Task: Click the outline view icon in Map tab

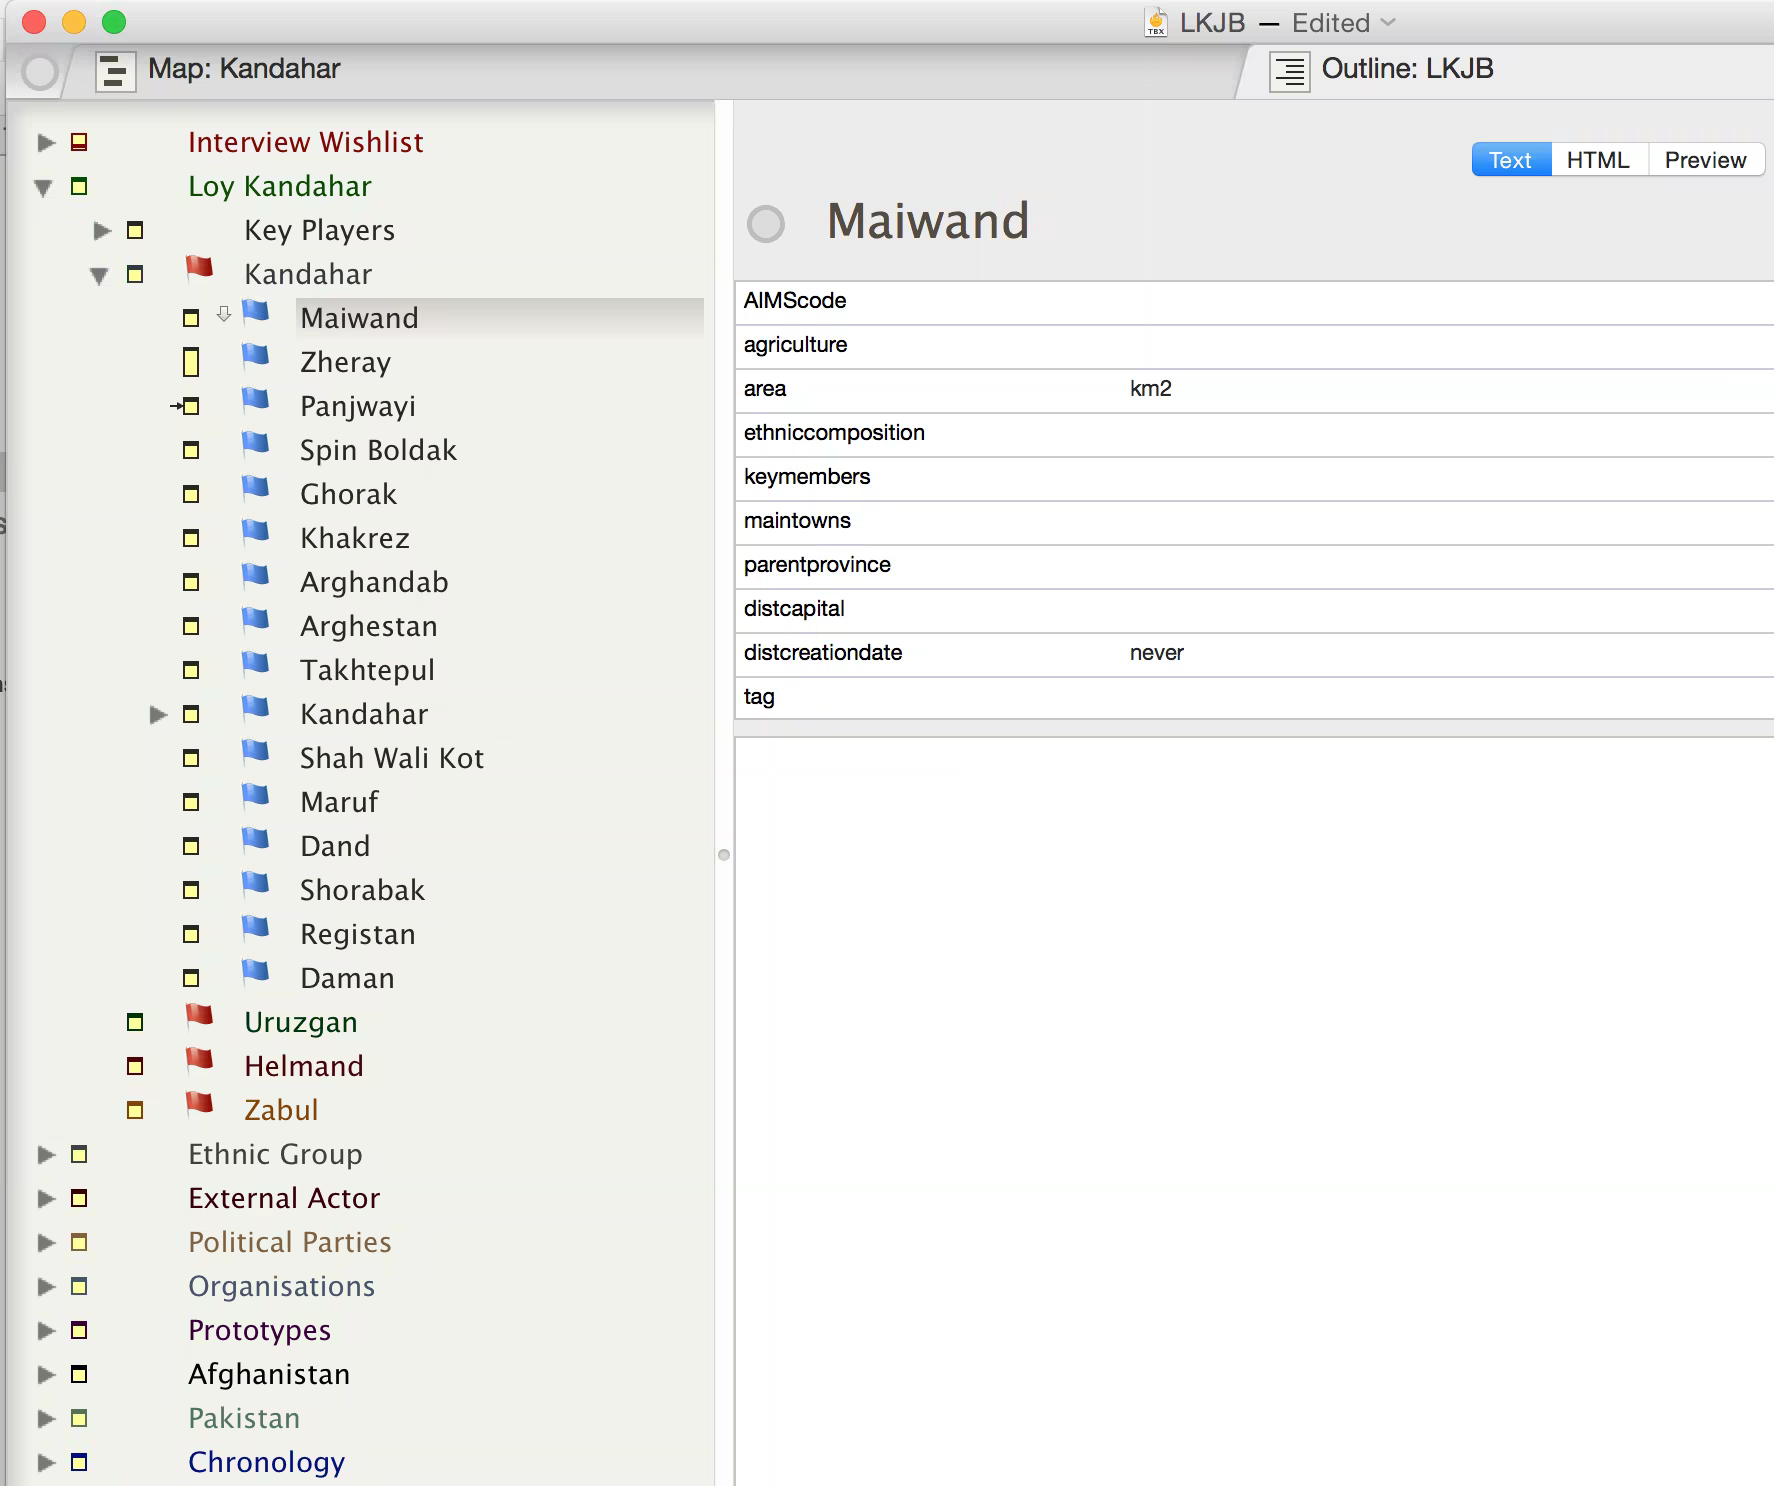Action: (x=115, y=71)
